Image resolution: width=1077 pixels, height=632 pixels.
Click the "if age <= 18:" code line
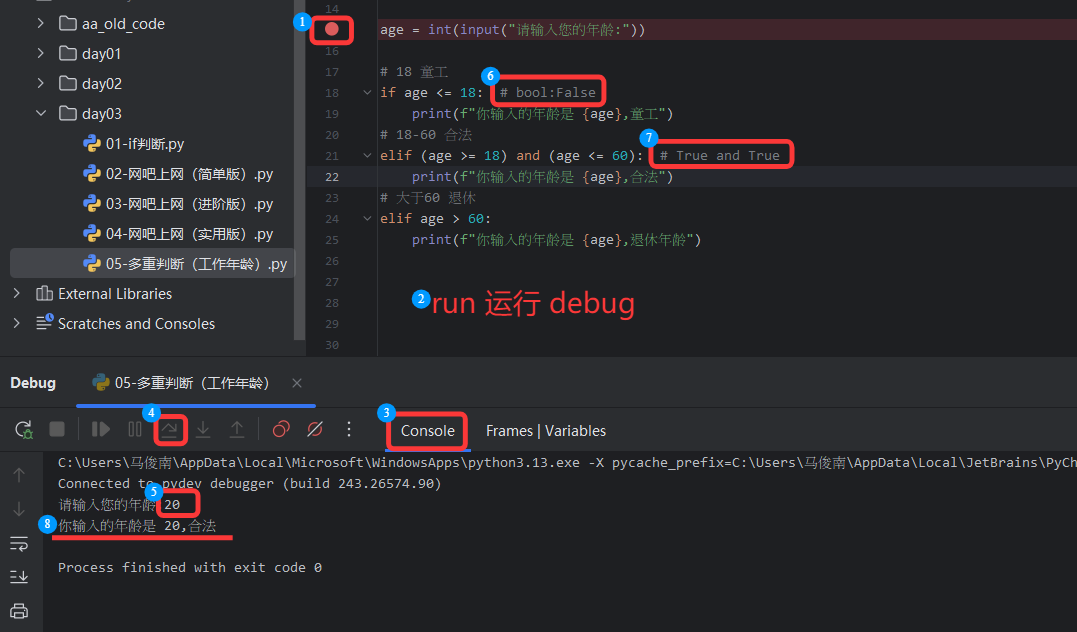pyautogui.click(x=431, y=93)
